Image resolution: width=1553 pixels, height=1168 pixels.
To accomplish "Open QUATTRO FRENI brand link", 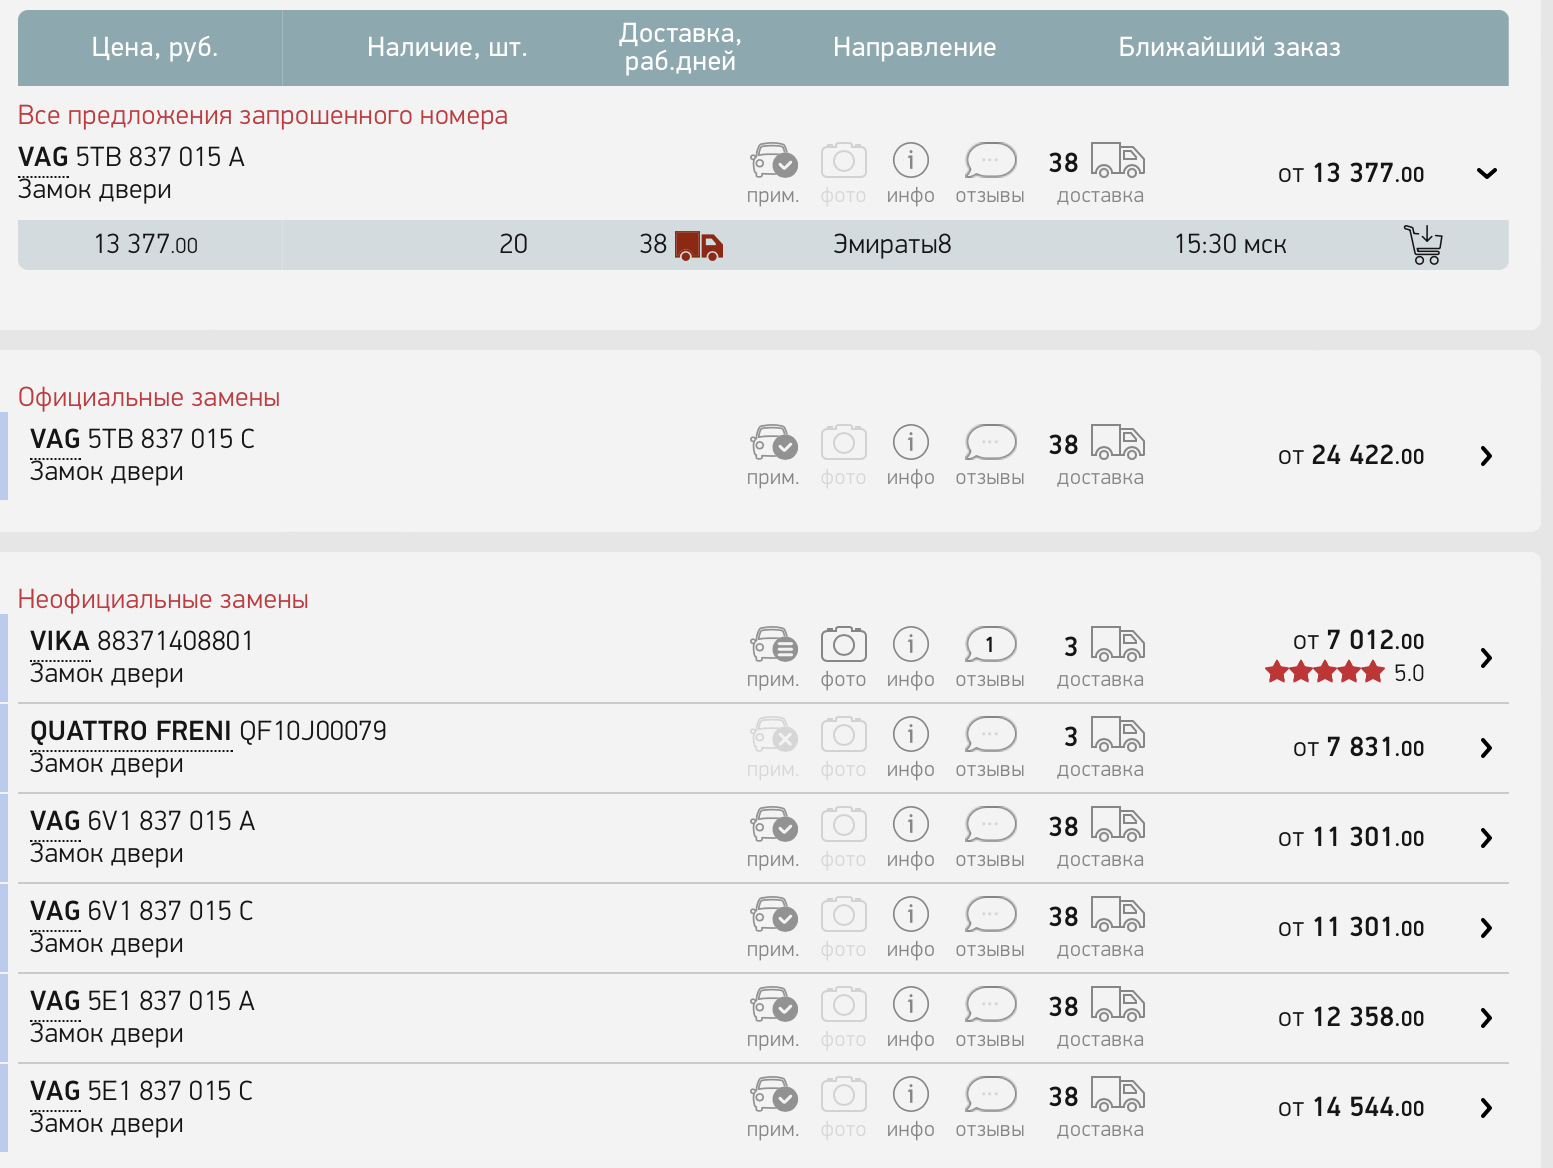I will (x=131, y=731).
